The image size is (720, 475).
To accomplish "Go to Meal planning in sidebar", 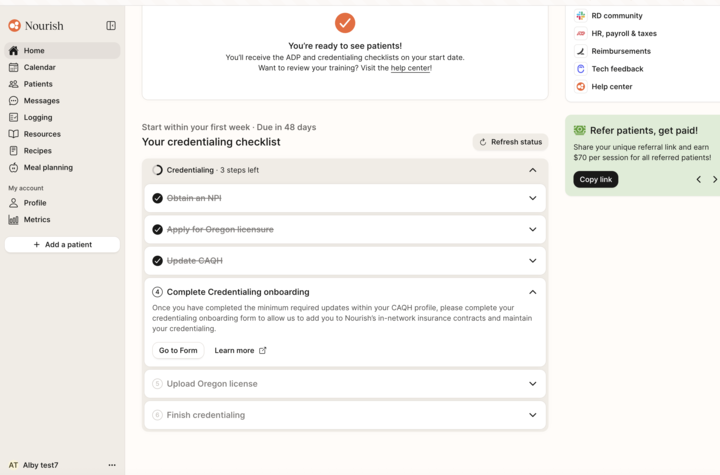I will [48, 167].
